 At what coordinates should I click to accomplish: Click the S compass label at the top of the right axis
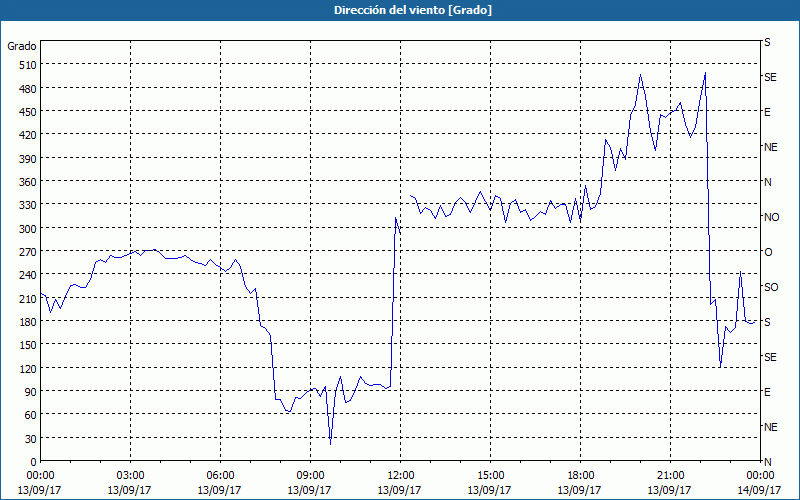[767, 42]
